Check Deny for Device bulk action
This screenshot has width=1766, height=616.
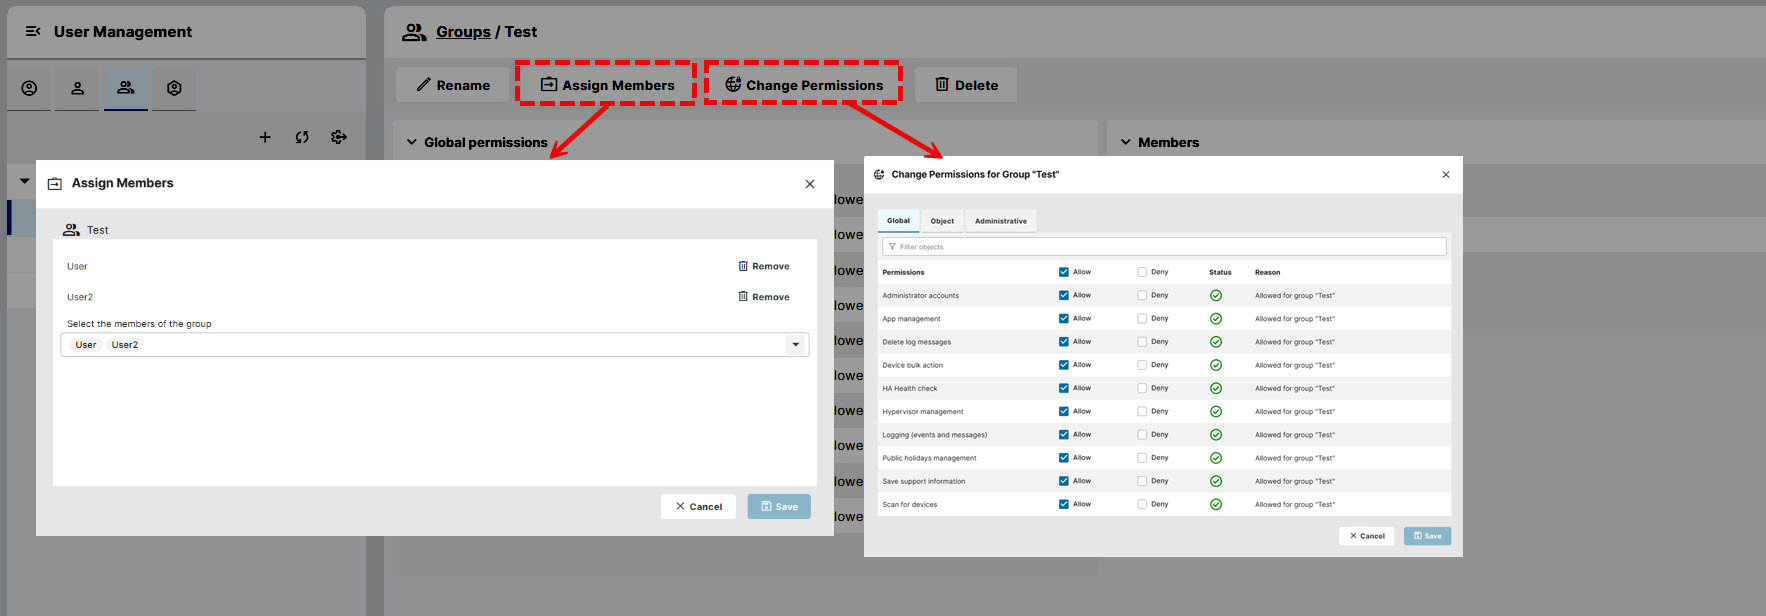tap(1142, 365)
